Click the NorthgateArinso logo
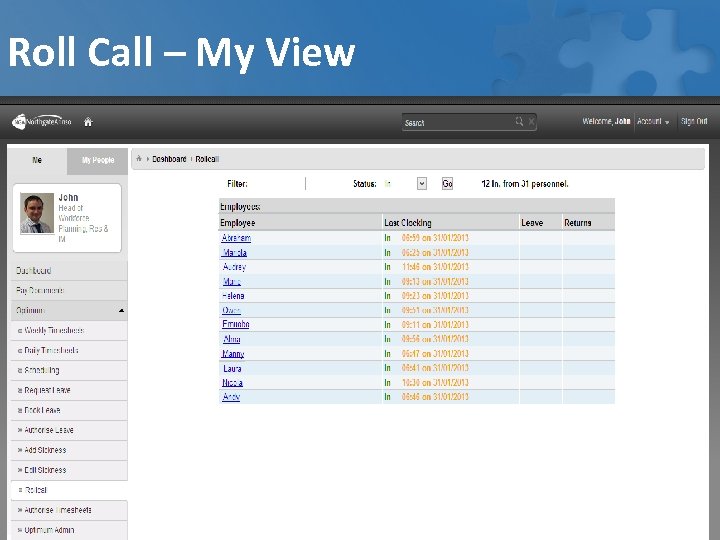The image size is (720, 540). tap(42, 122)
